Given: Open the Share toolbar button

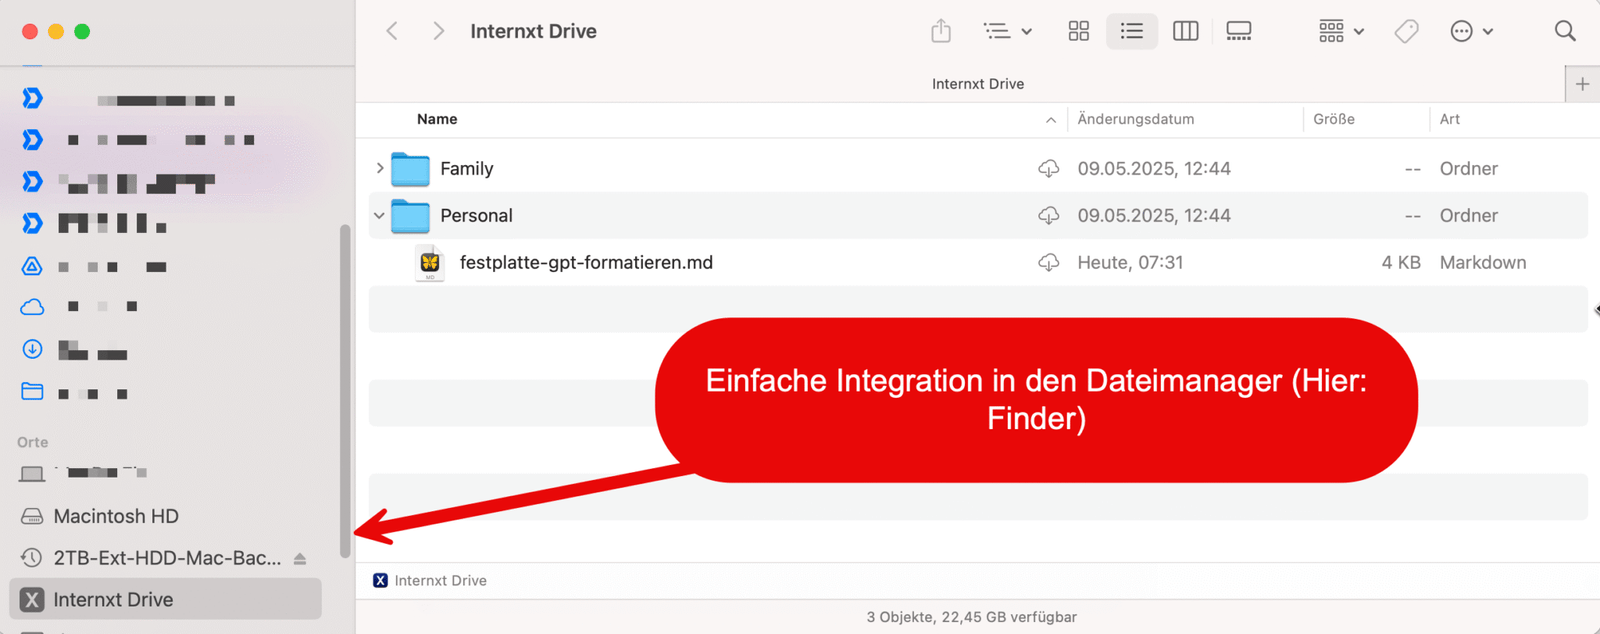Looking at the screenshot, I should tap(941, 31).
